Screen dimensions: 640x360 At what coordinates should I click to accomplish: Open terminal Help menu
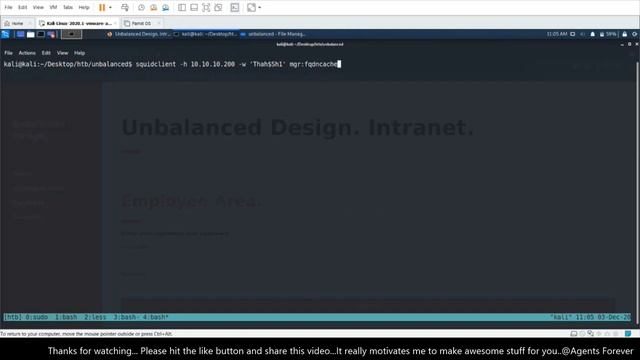pyautogui.click(x=80, y=53)
